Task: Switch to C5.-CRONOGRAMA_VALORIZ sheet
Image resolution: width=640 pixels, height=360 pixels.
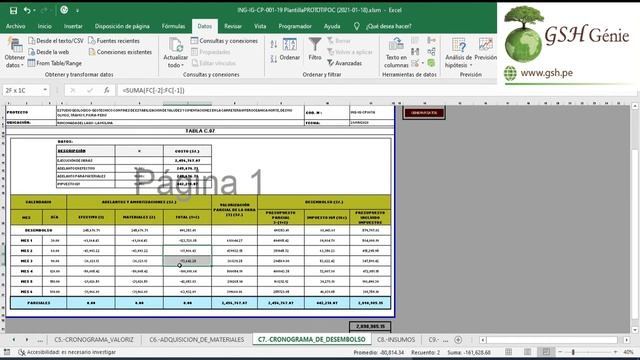Action: click(94, 340)
